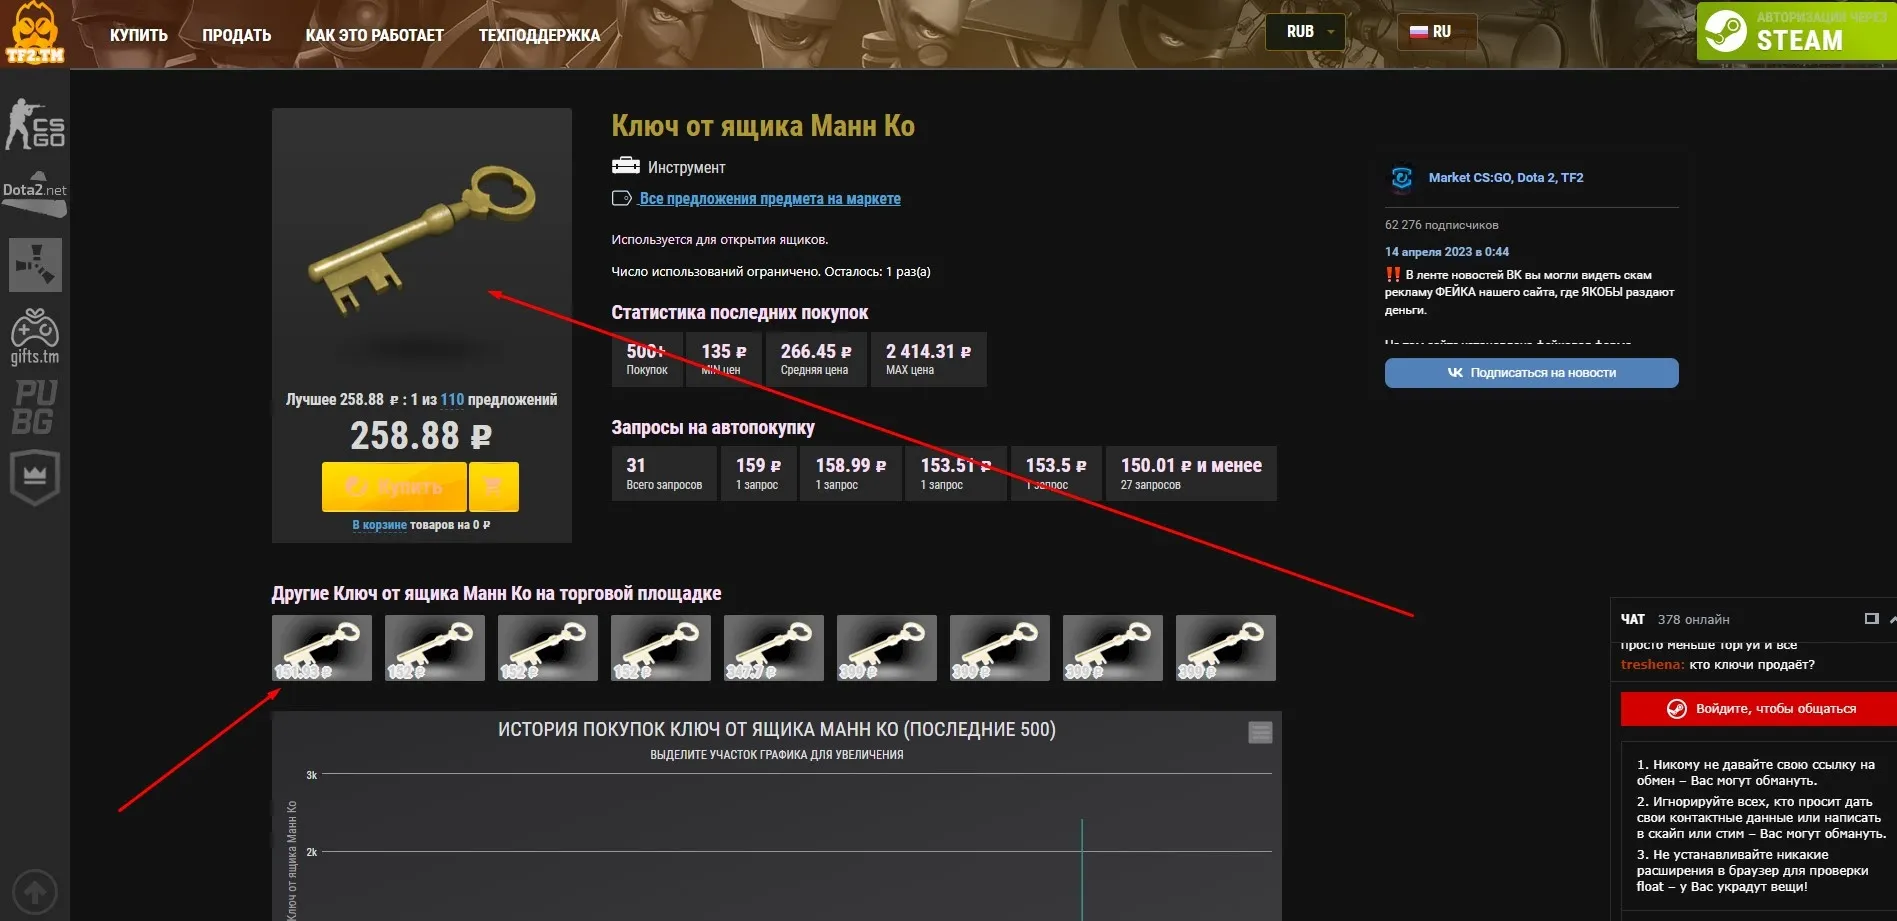This screenshot has height=921, width=1897.
Task: Open the 14 апреля 2023 post date
Action: [1446, 252]
